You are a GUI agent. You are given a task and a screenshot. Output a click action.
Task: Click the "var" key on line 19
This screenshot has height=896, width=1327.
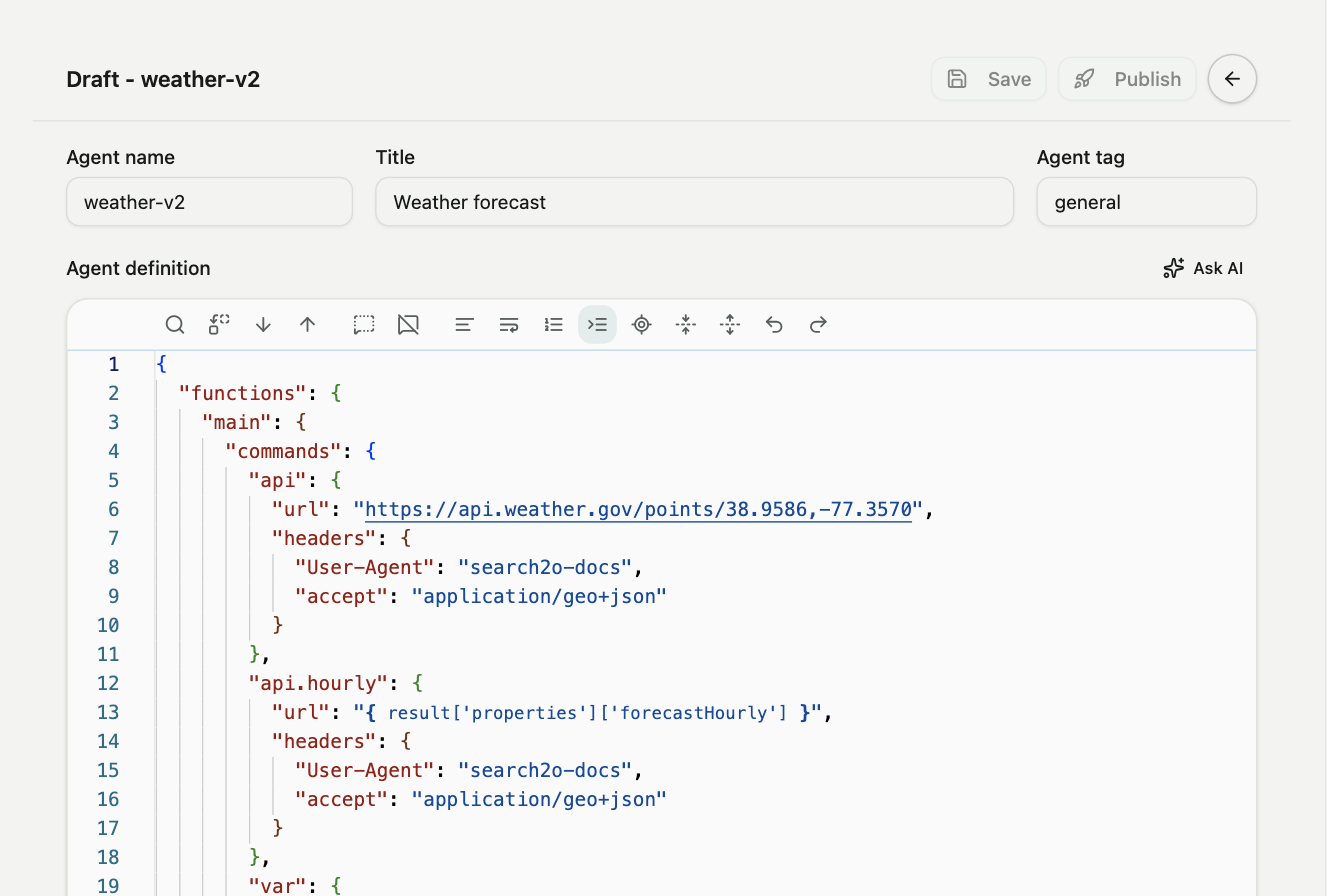[x=278, y=886]
